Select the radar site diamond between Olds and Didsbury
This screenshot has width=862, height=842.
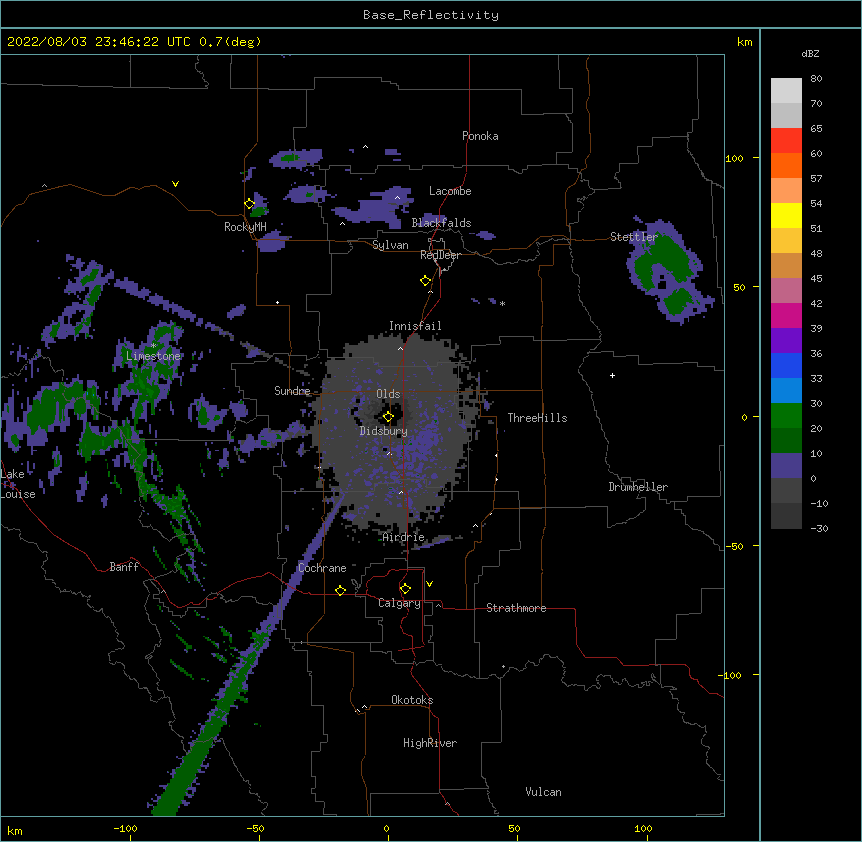coord(389,417)
